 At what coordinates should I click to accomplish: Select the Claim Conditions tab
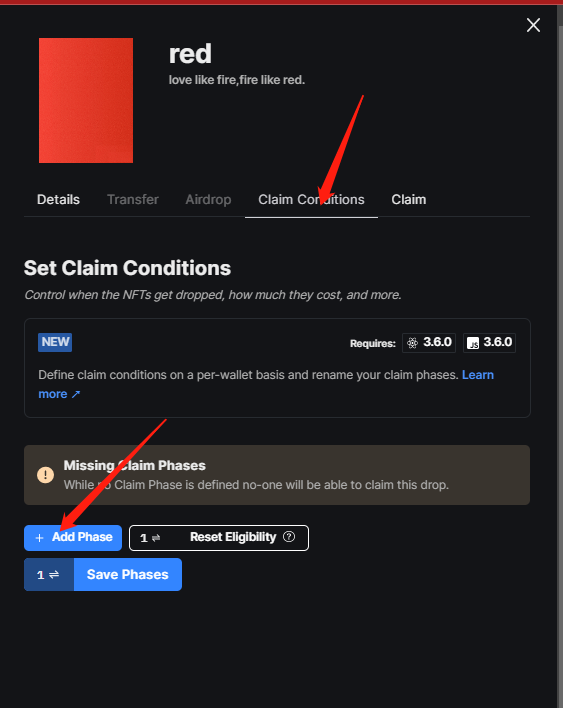(x=311, y=200)
